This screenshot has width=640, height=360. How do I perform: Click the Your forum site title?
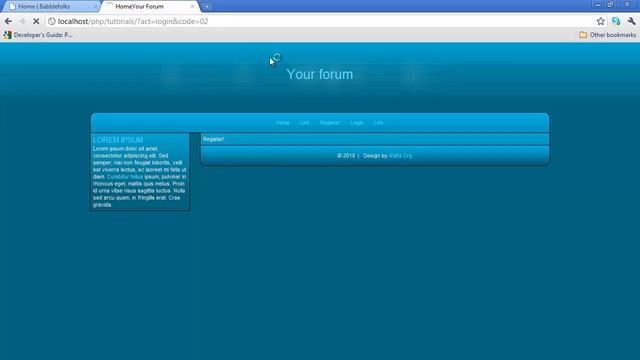click(320, 74)
